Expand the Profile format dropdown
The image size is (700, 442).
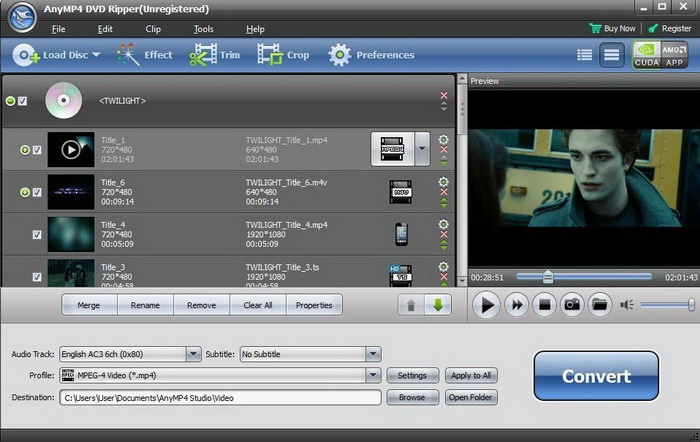click(x=373, y=376)
